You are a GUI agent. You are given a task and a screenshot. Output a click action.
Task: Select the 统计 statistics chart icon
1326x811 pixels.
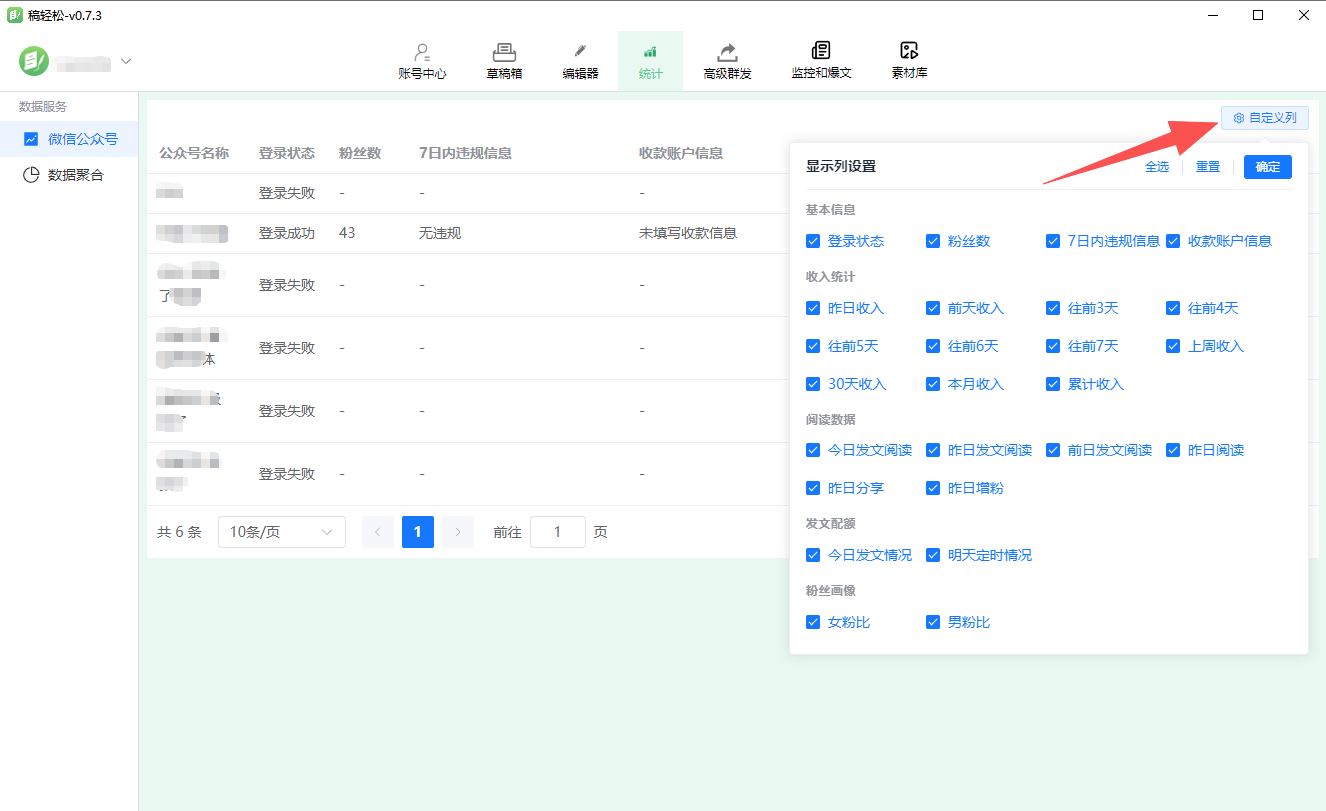tap(650, 51)
